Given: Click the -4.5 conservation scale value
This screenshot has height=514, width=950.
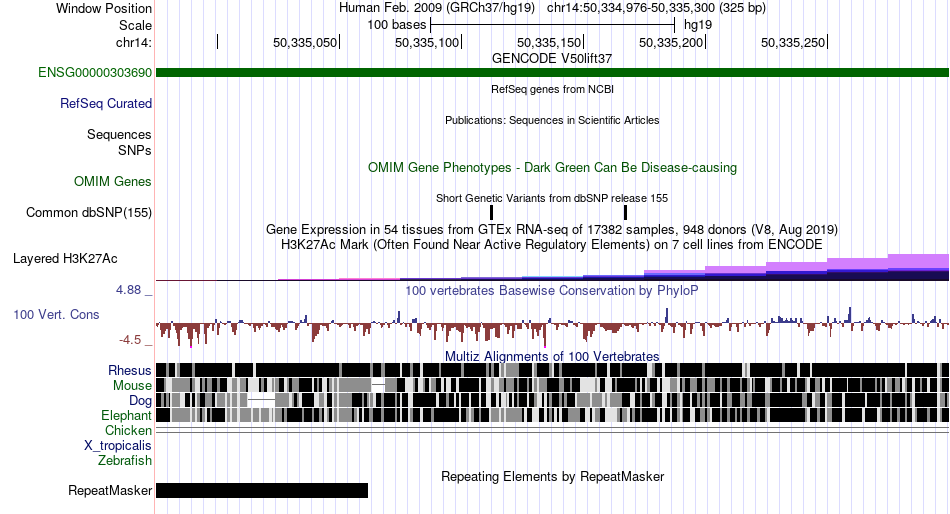Looking at the screenshot, I should [130, 339].
